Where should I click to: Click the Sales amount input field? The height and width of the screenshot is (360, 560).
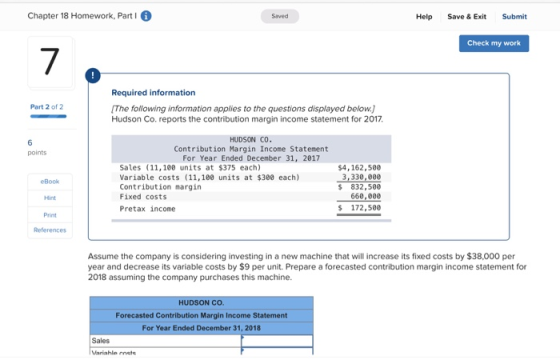[x=277, y=340]
